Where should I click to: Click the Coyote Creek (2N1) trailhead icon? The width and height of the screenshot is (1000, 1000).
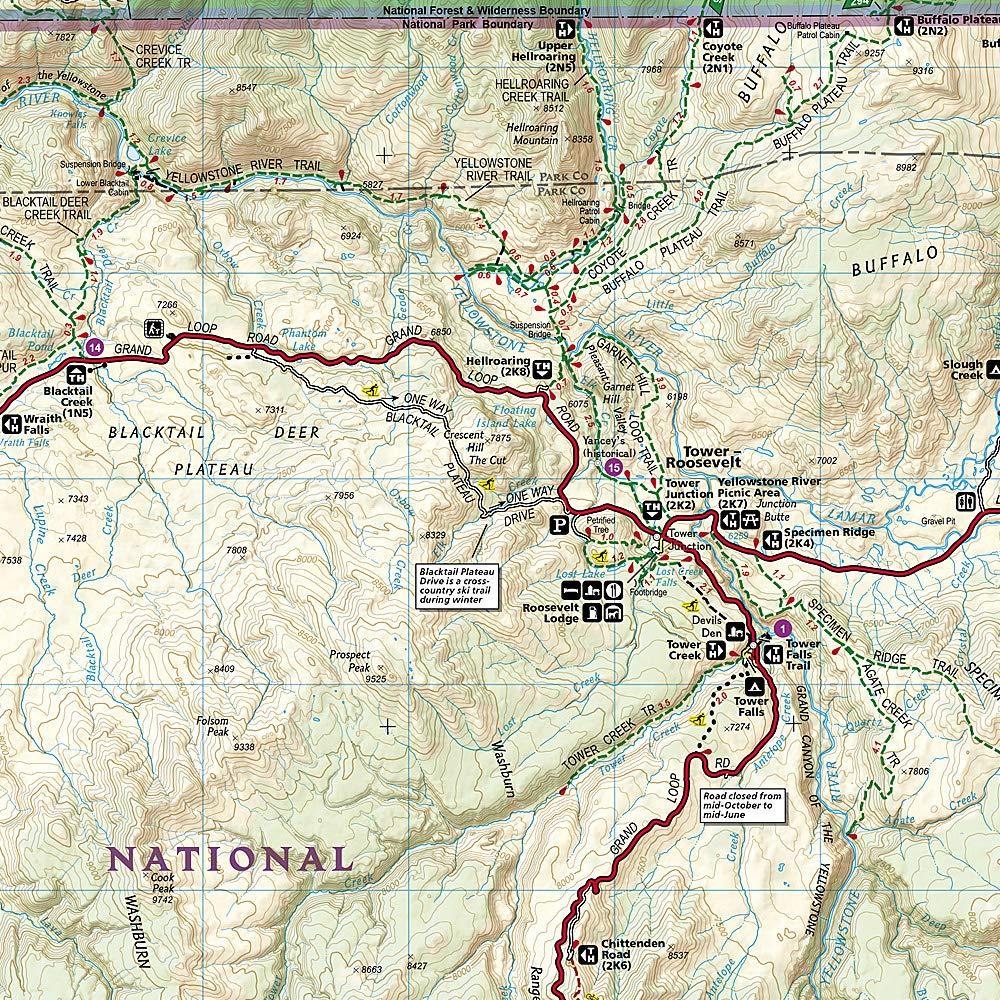pyautogui.click(x=712, y=29)
